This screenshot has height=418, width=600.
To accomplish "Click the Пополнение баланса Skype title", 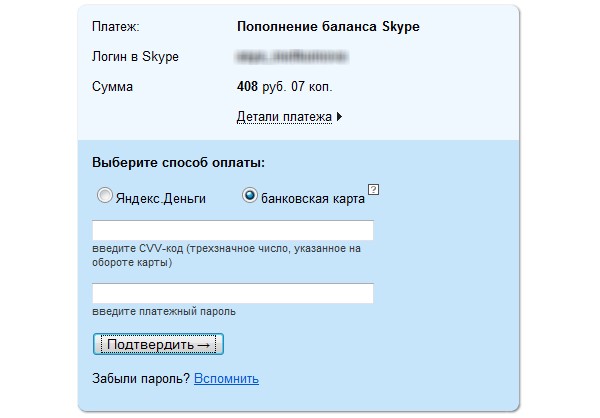I will 328,26.
